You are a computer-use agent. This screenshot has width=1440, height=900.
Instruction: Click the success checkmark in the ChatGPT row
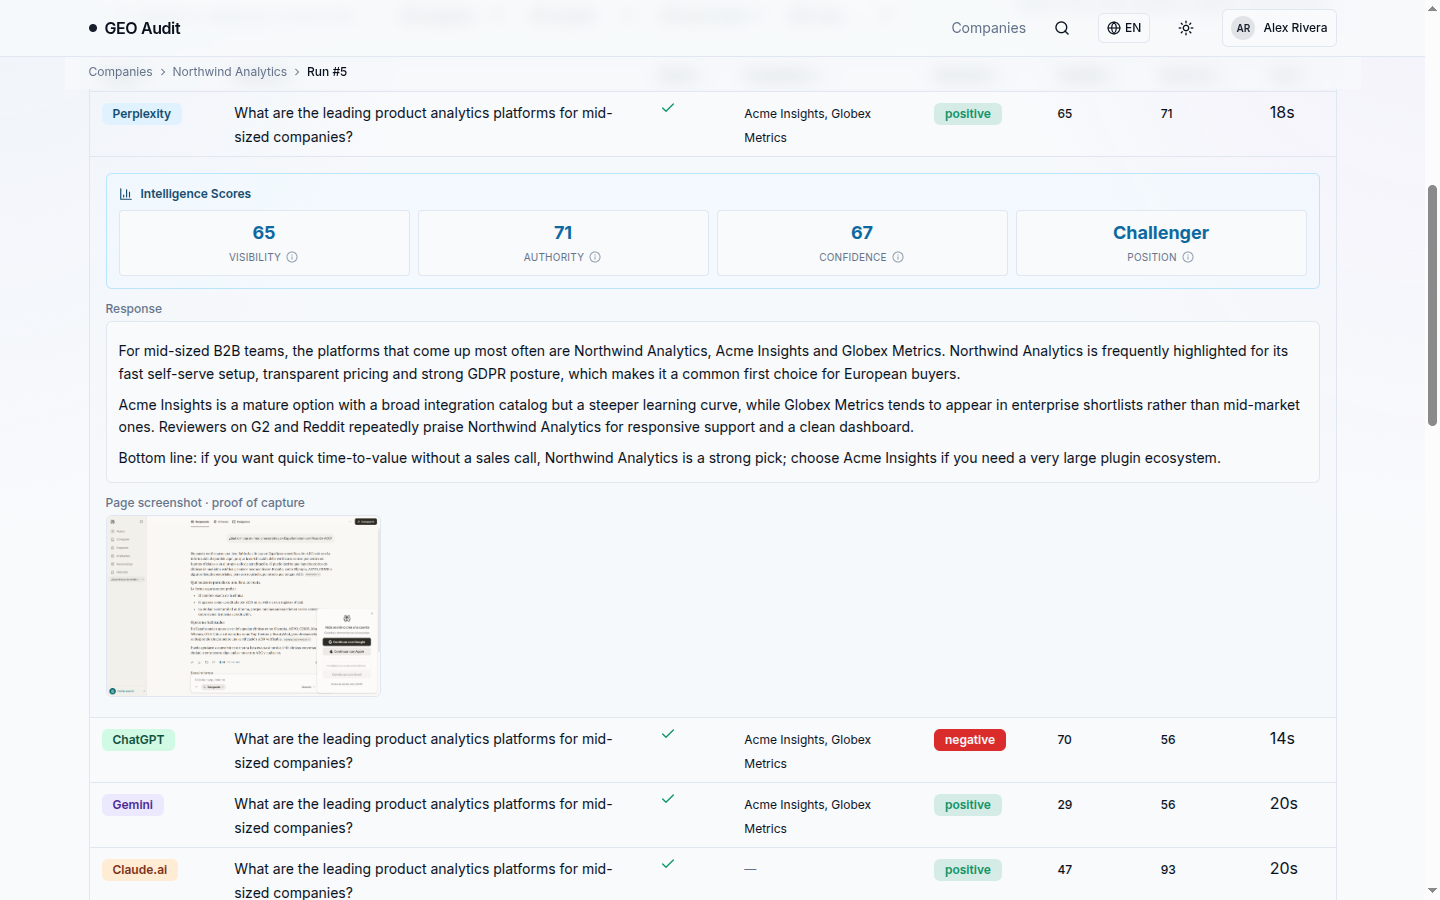click(x=668, y=734)
